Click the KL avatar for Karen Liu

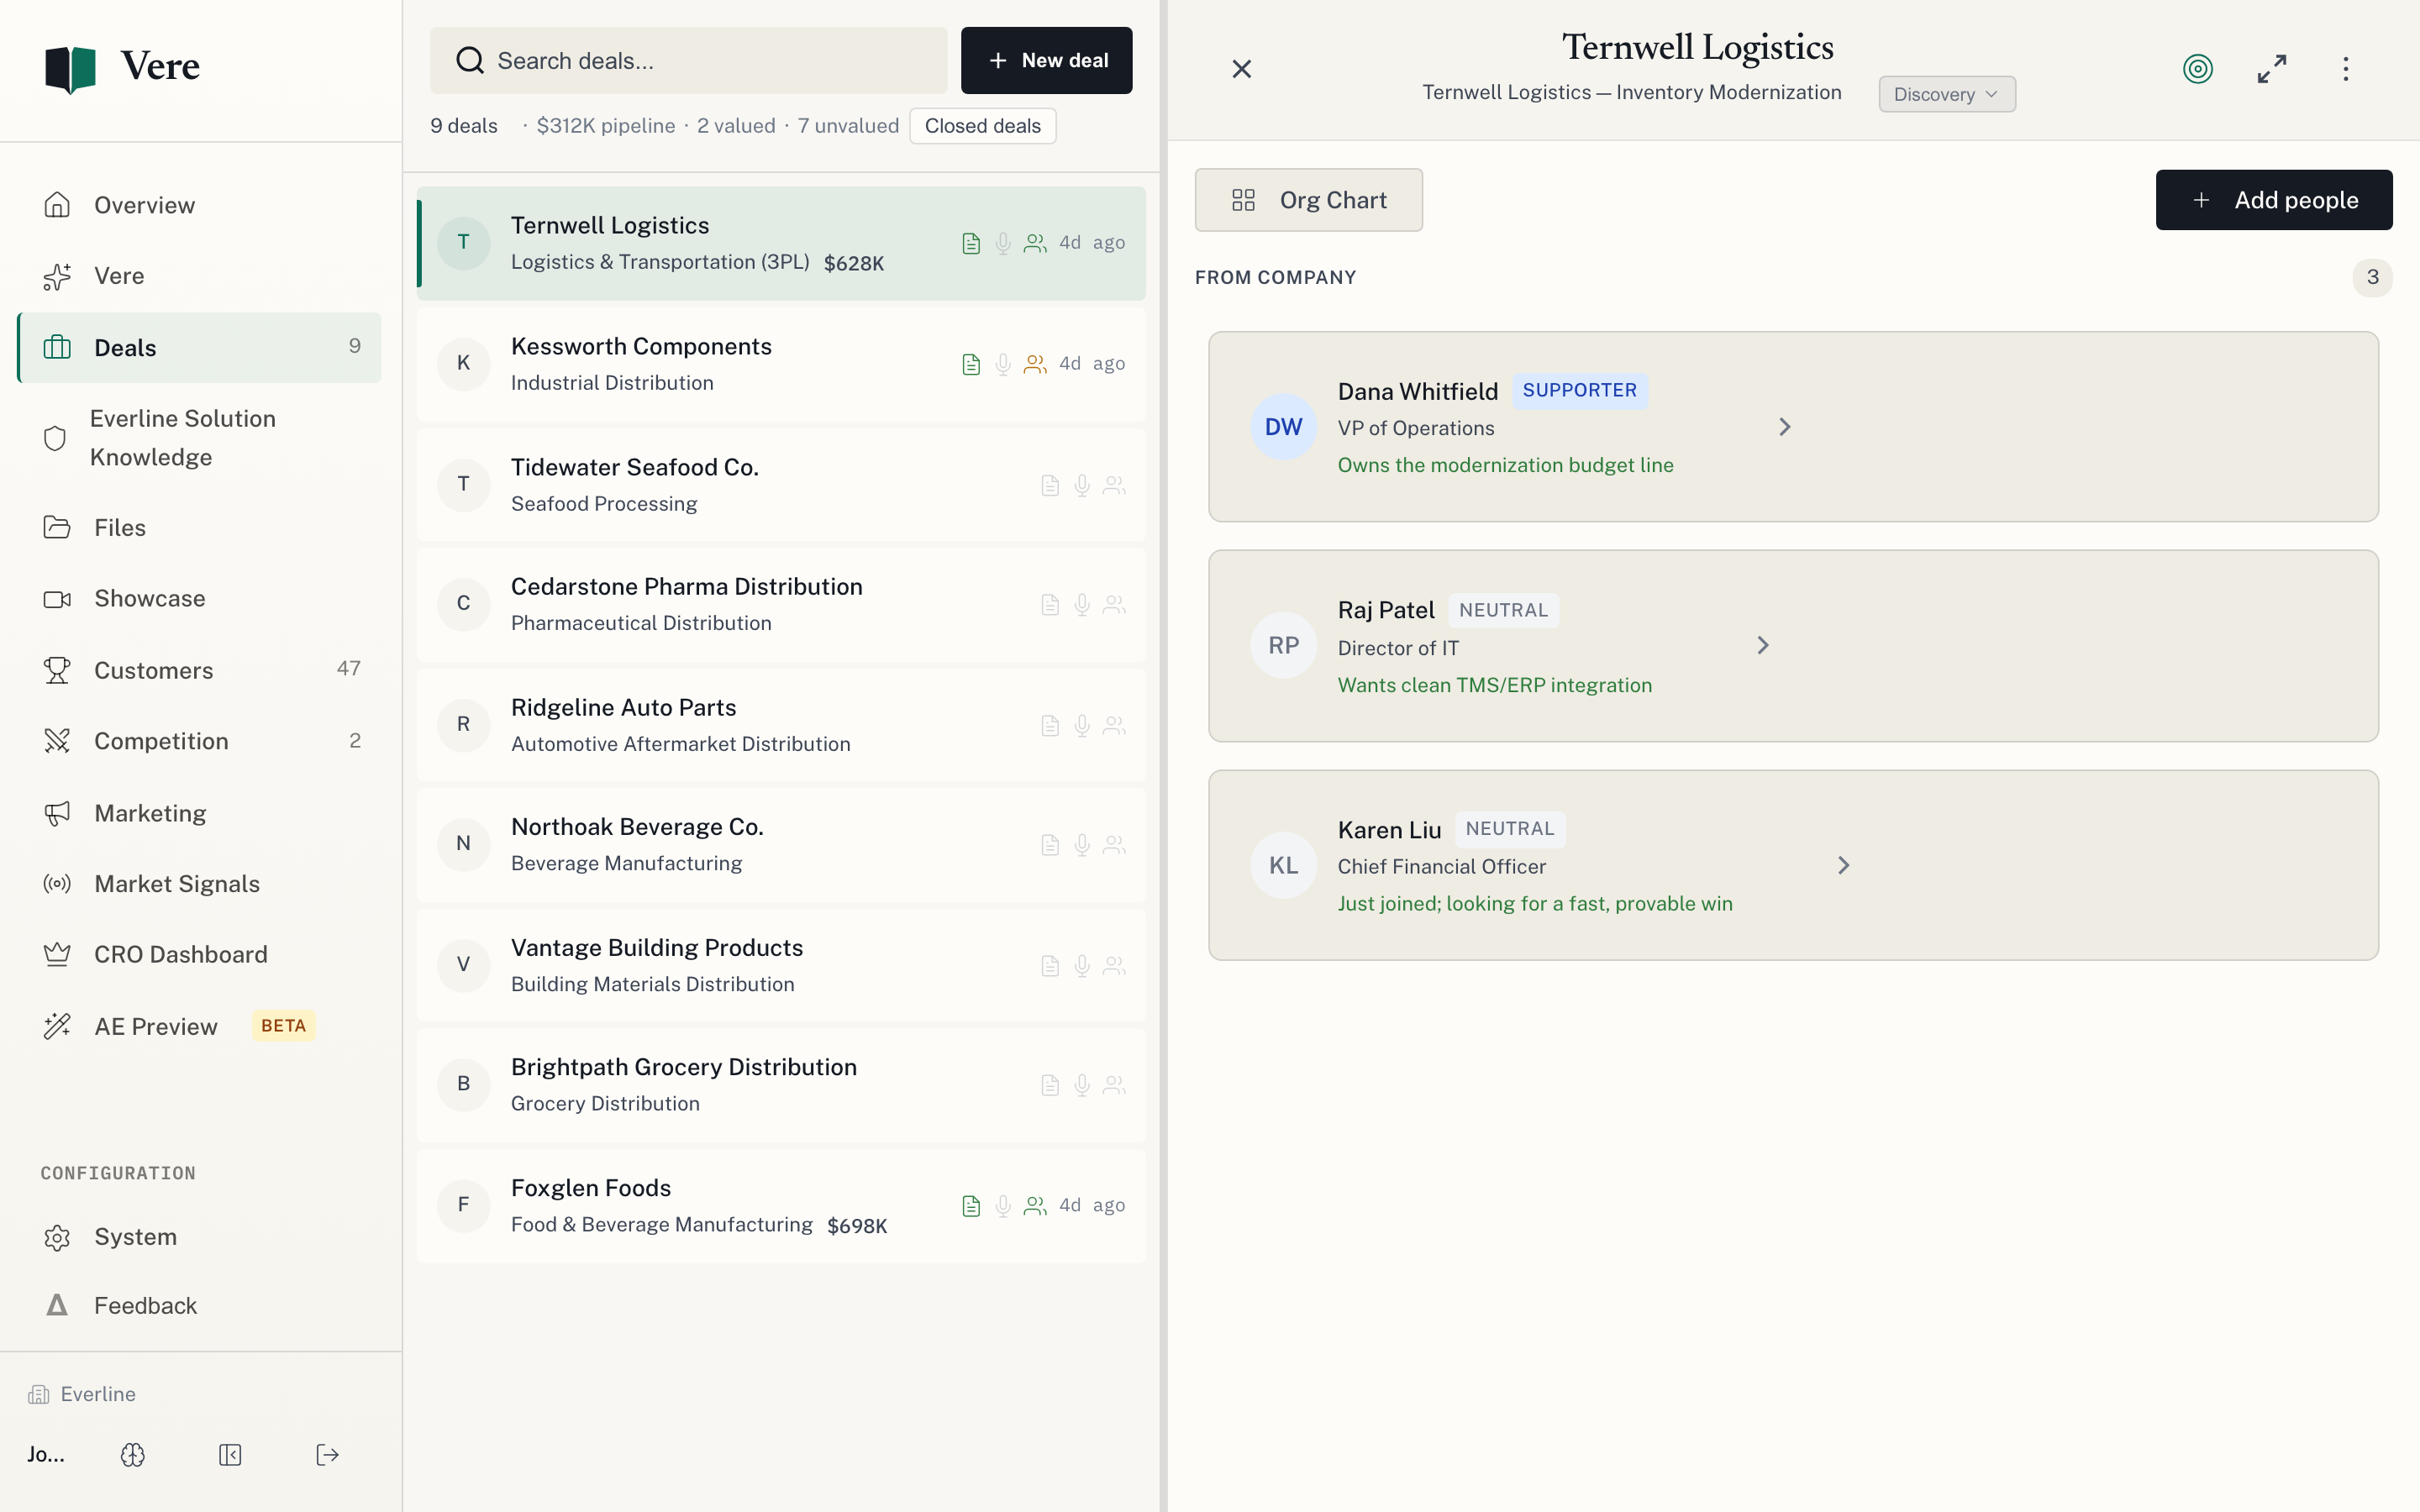click(x=1283, y=865)
